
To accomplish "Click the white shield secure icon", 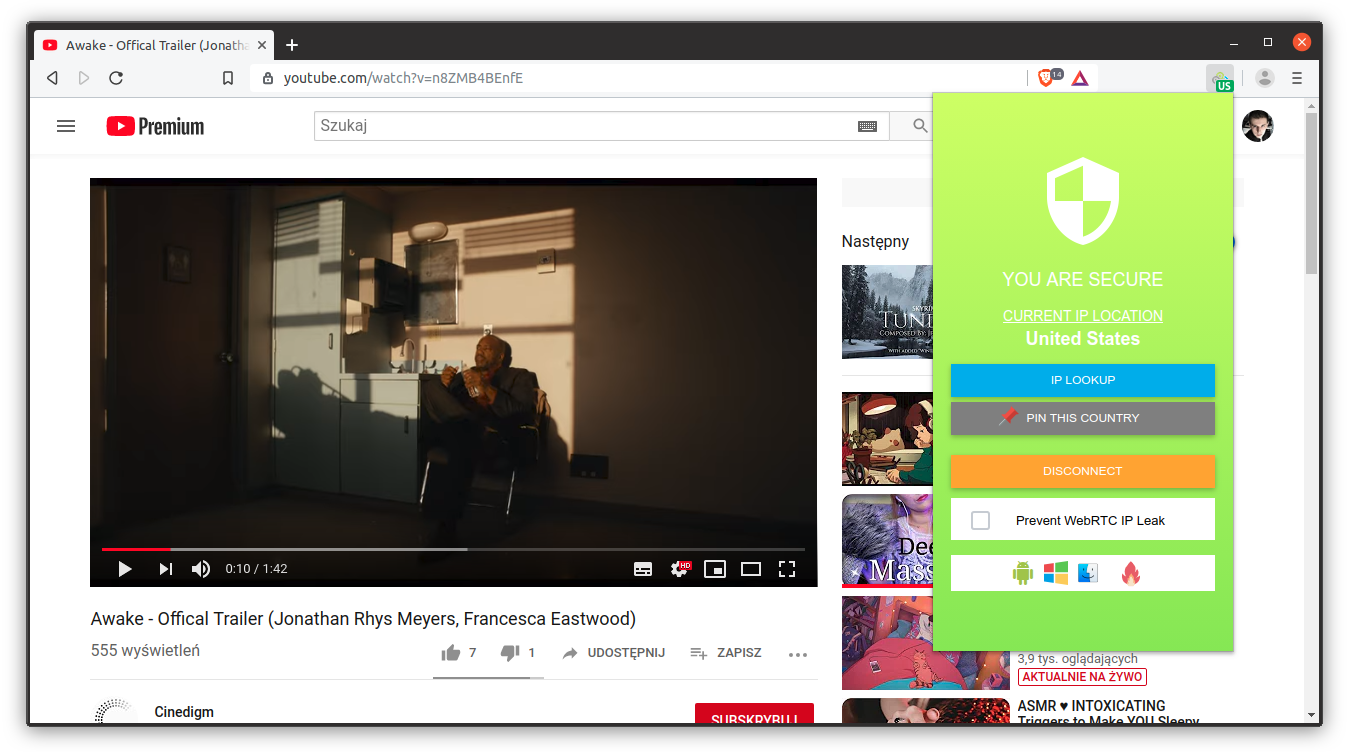I will click(x=1083, y=201).
